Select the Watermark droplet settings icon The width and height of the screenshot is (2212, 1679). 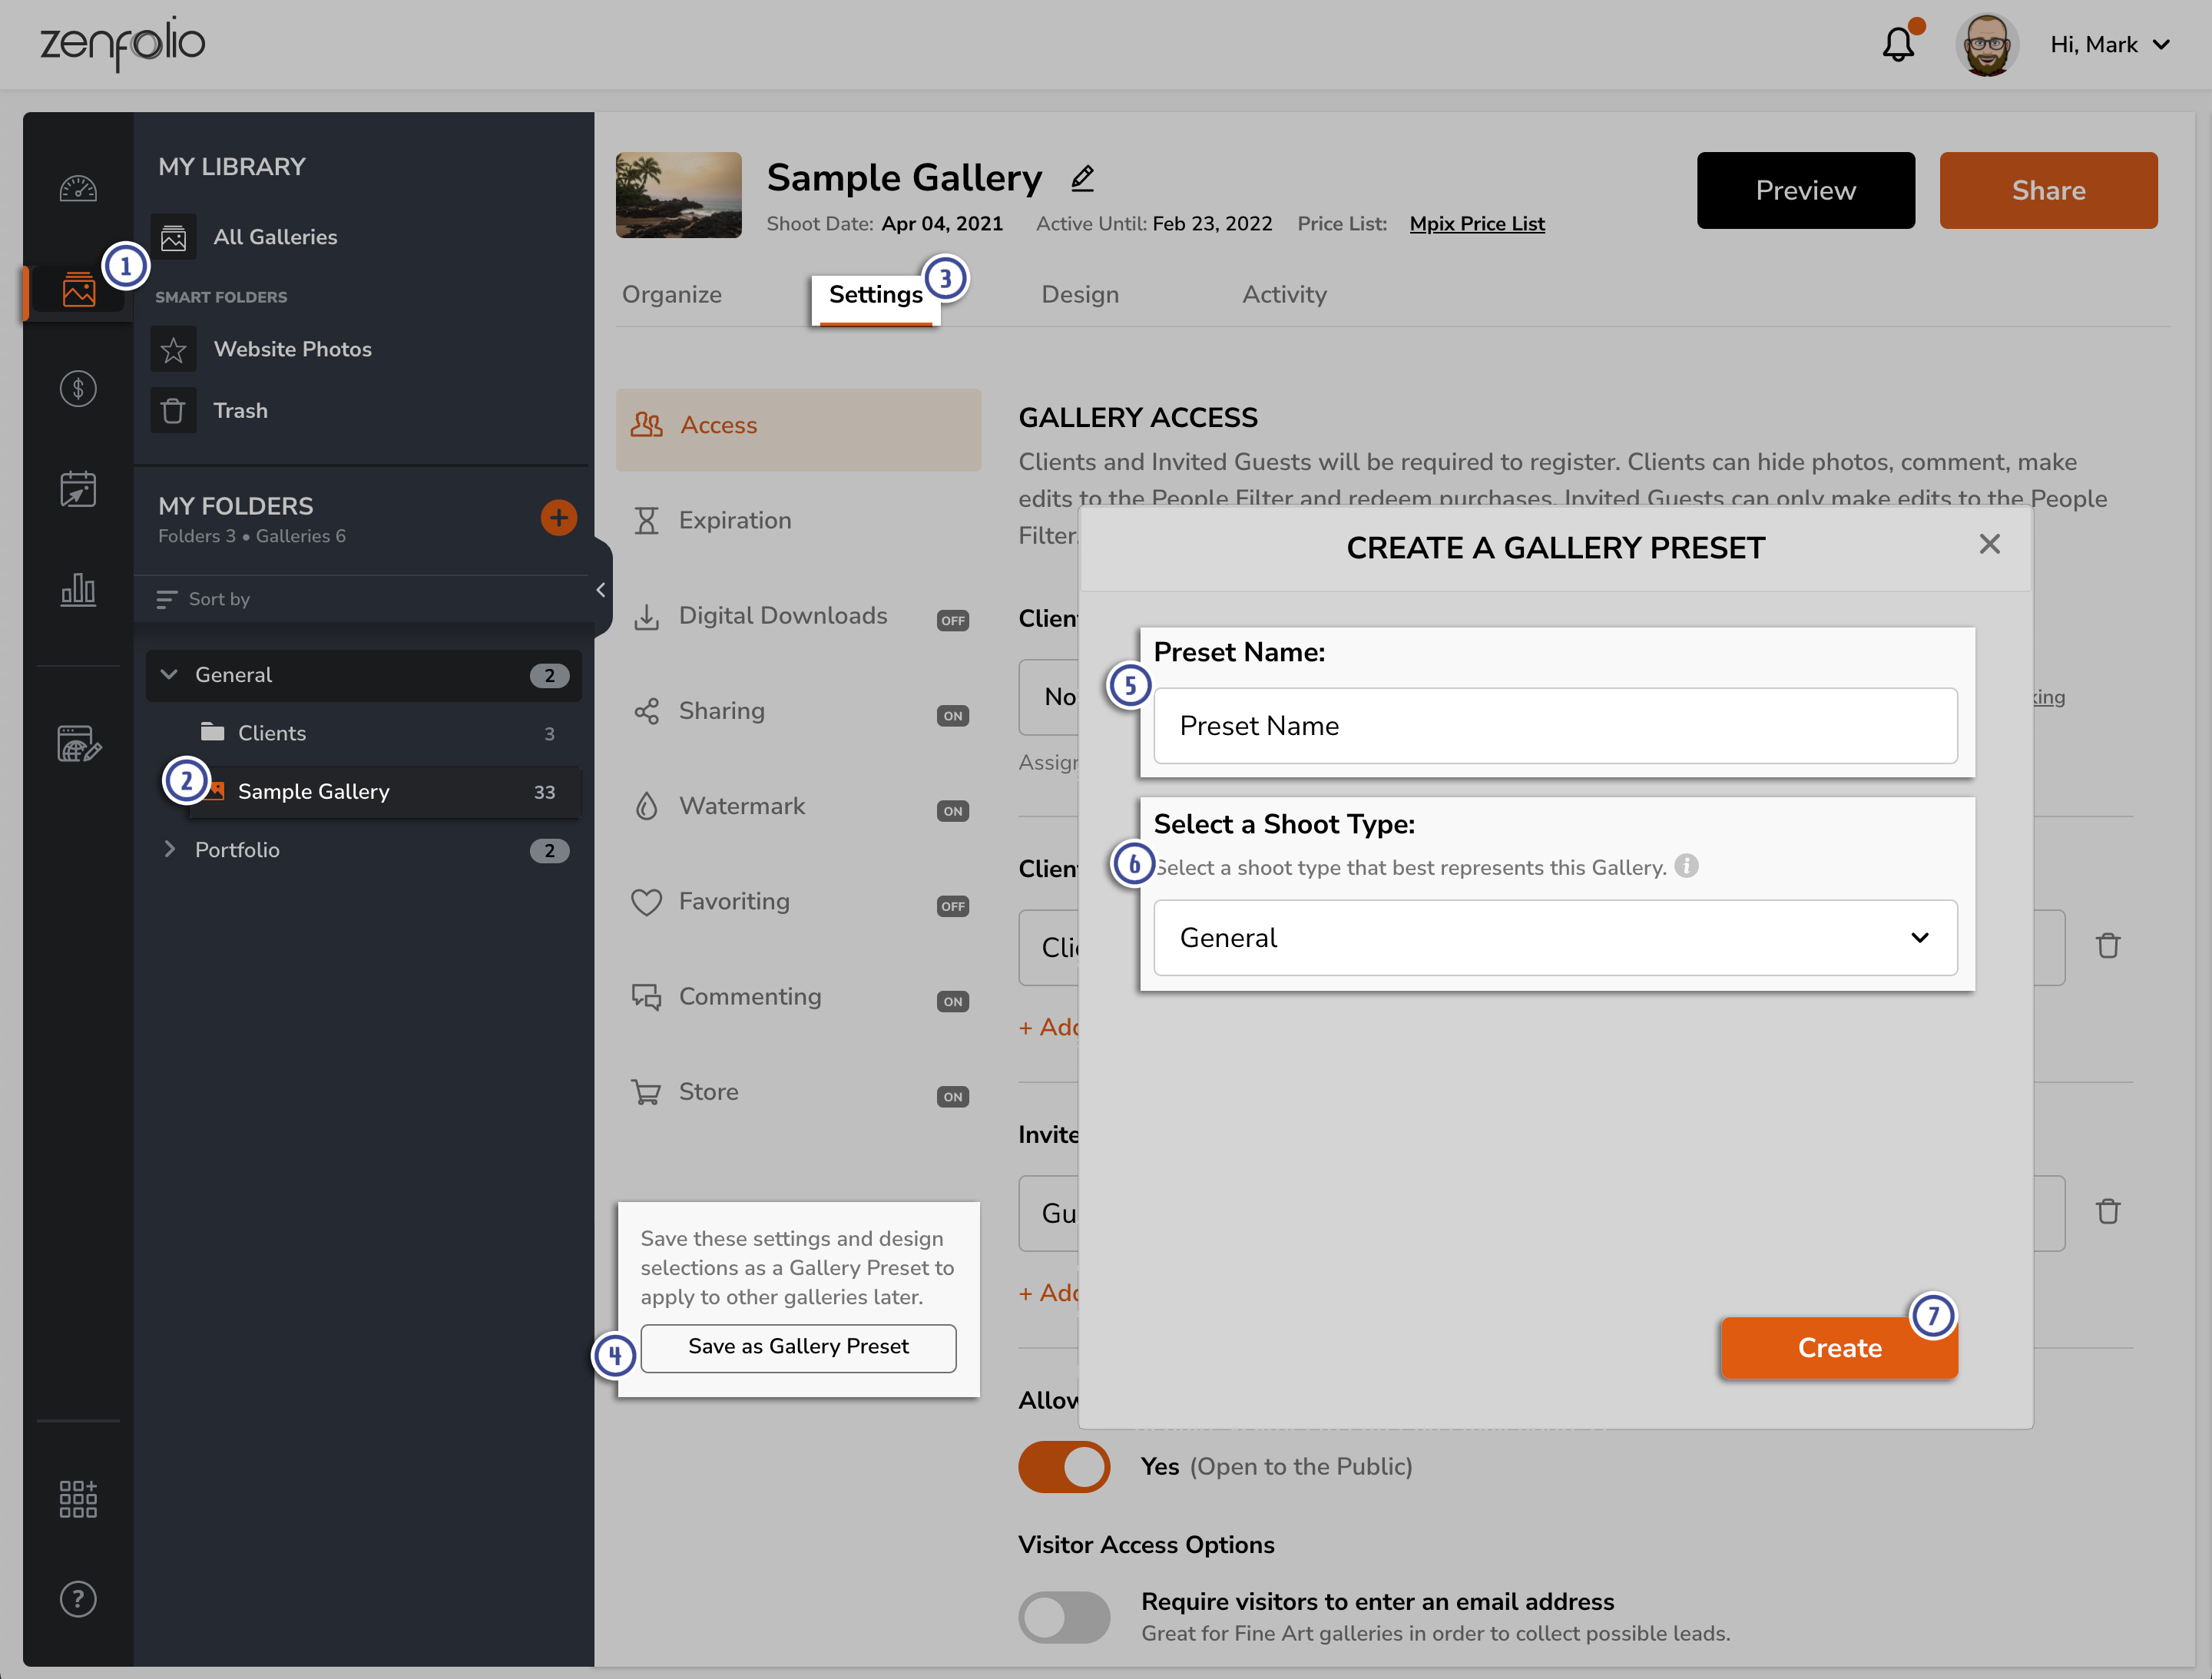[x=647, y=806]
